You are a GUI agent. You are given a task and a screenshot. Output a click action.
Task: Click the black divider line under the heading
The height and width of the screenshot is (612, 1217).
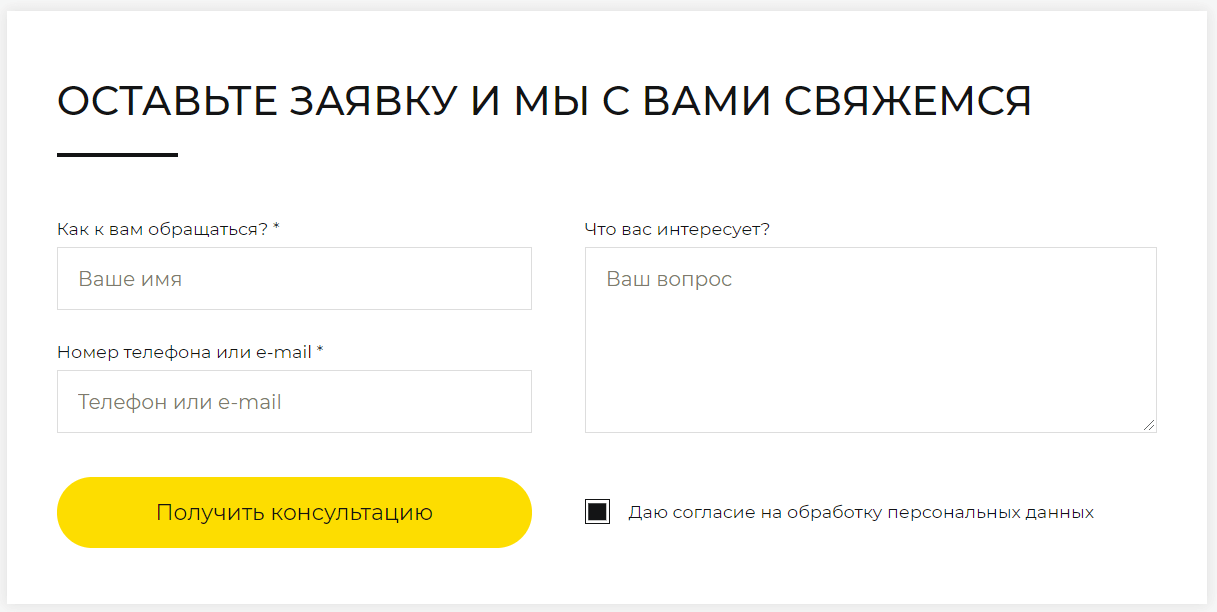(x=117, y=154)
